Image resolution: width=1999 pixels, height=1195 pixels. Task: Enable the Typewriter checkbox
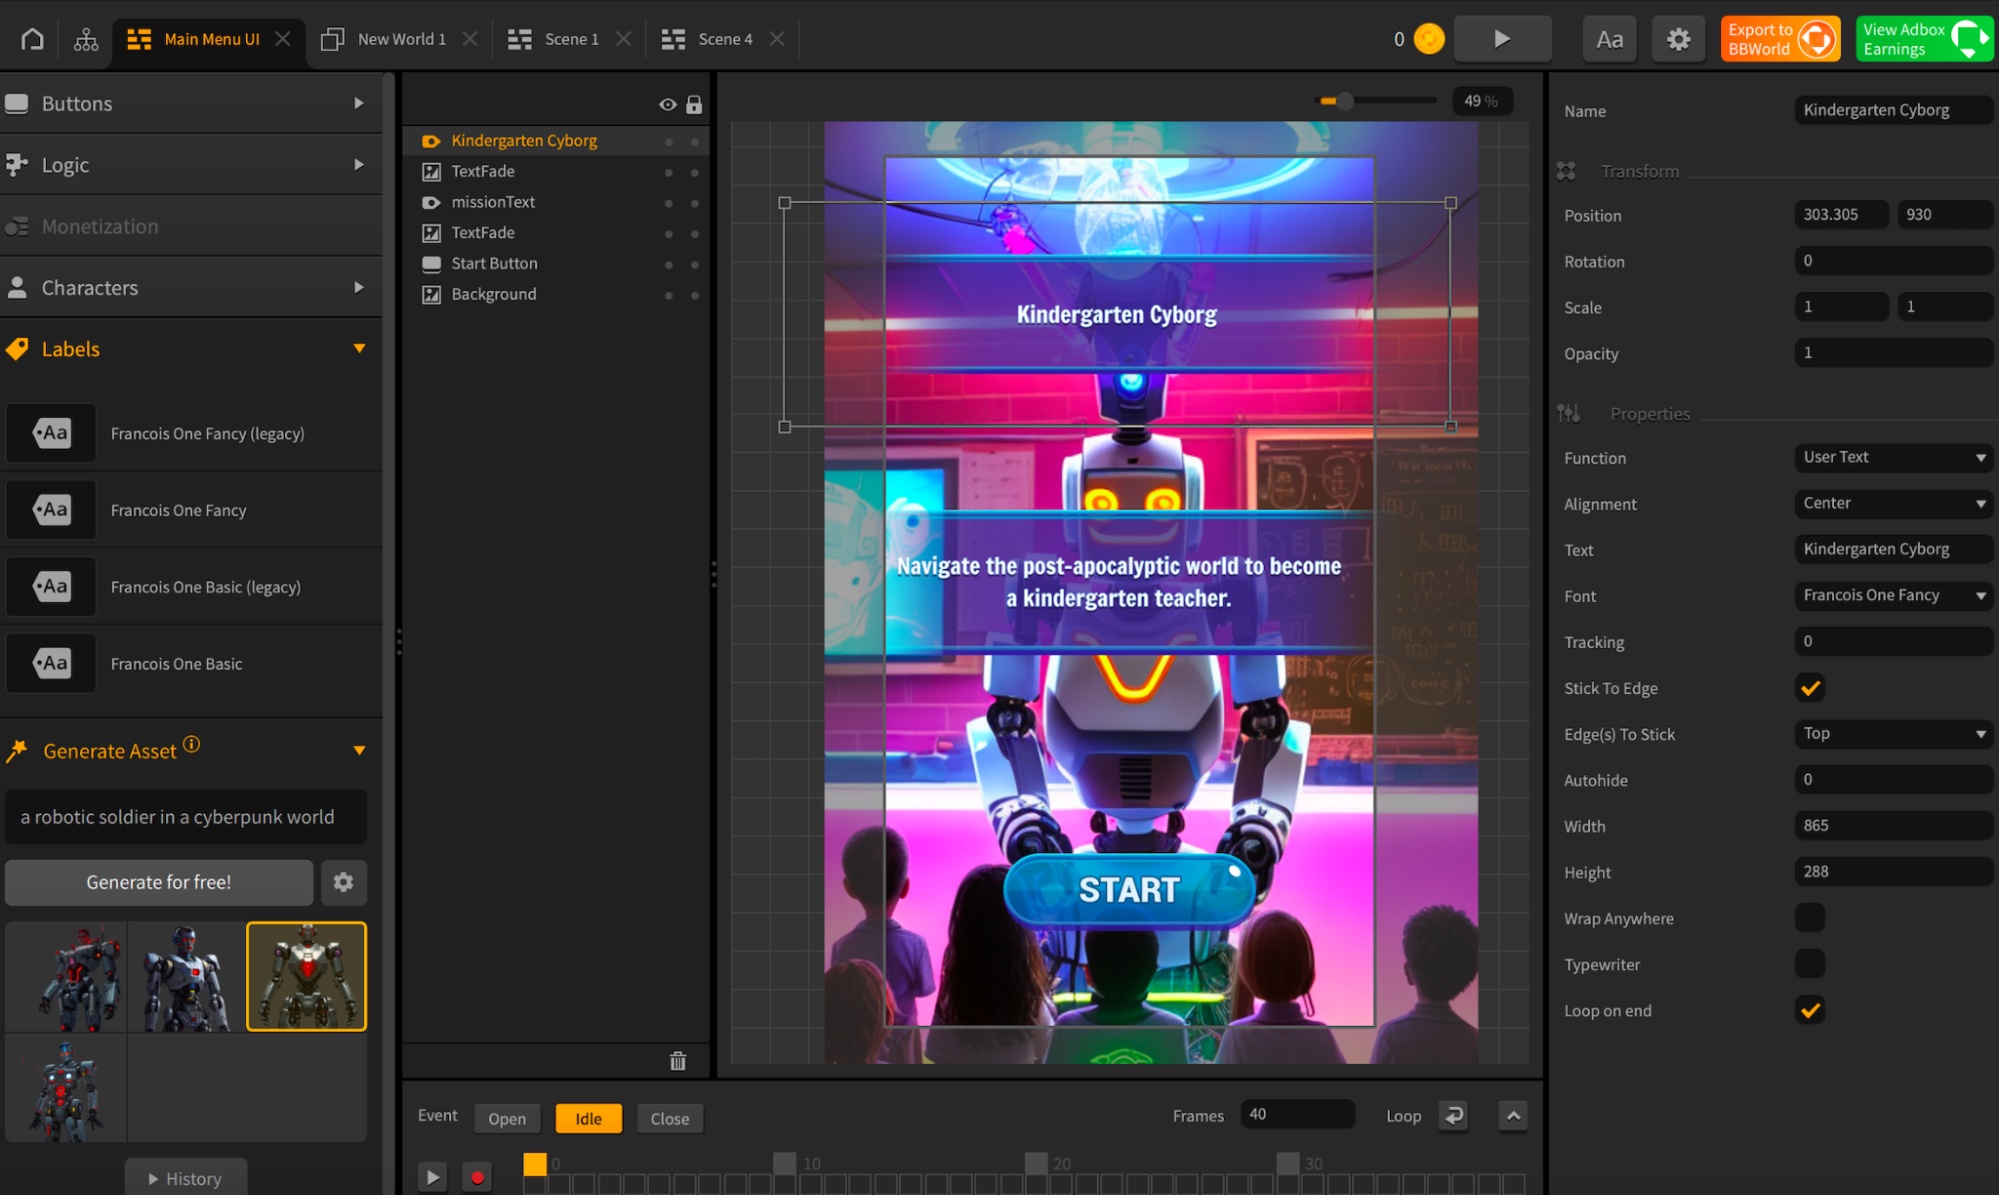click(x=1809, y=964)
